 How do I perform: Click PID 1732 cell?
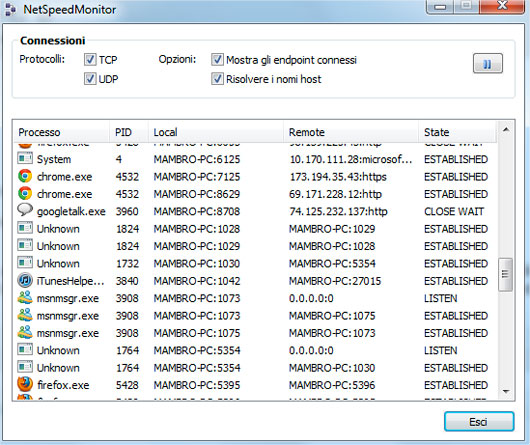pos(127,264)
